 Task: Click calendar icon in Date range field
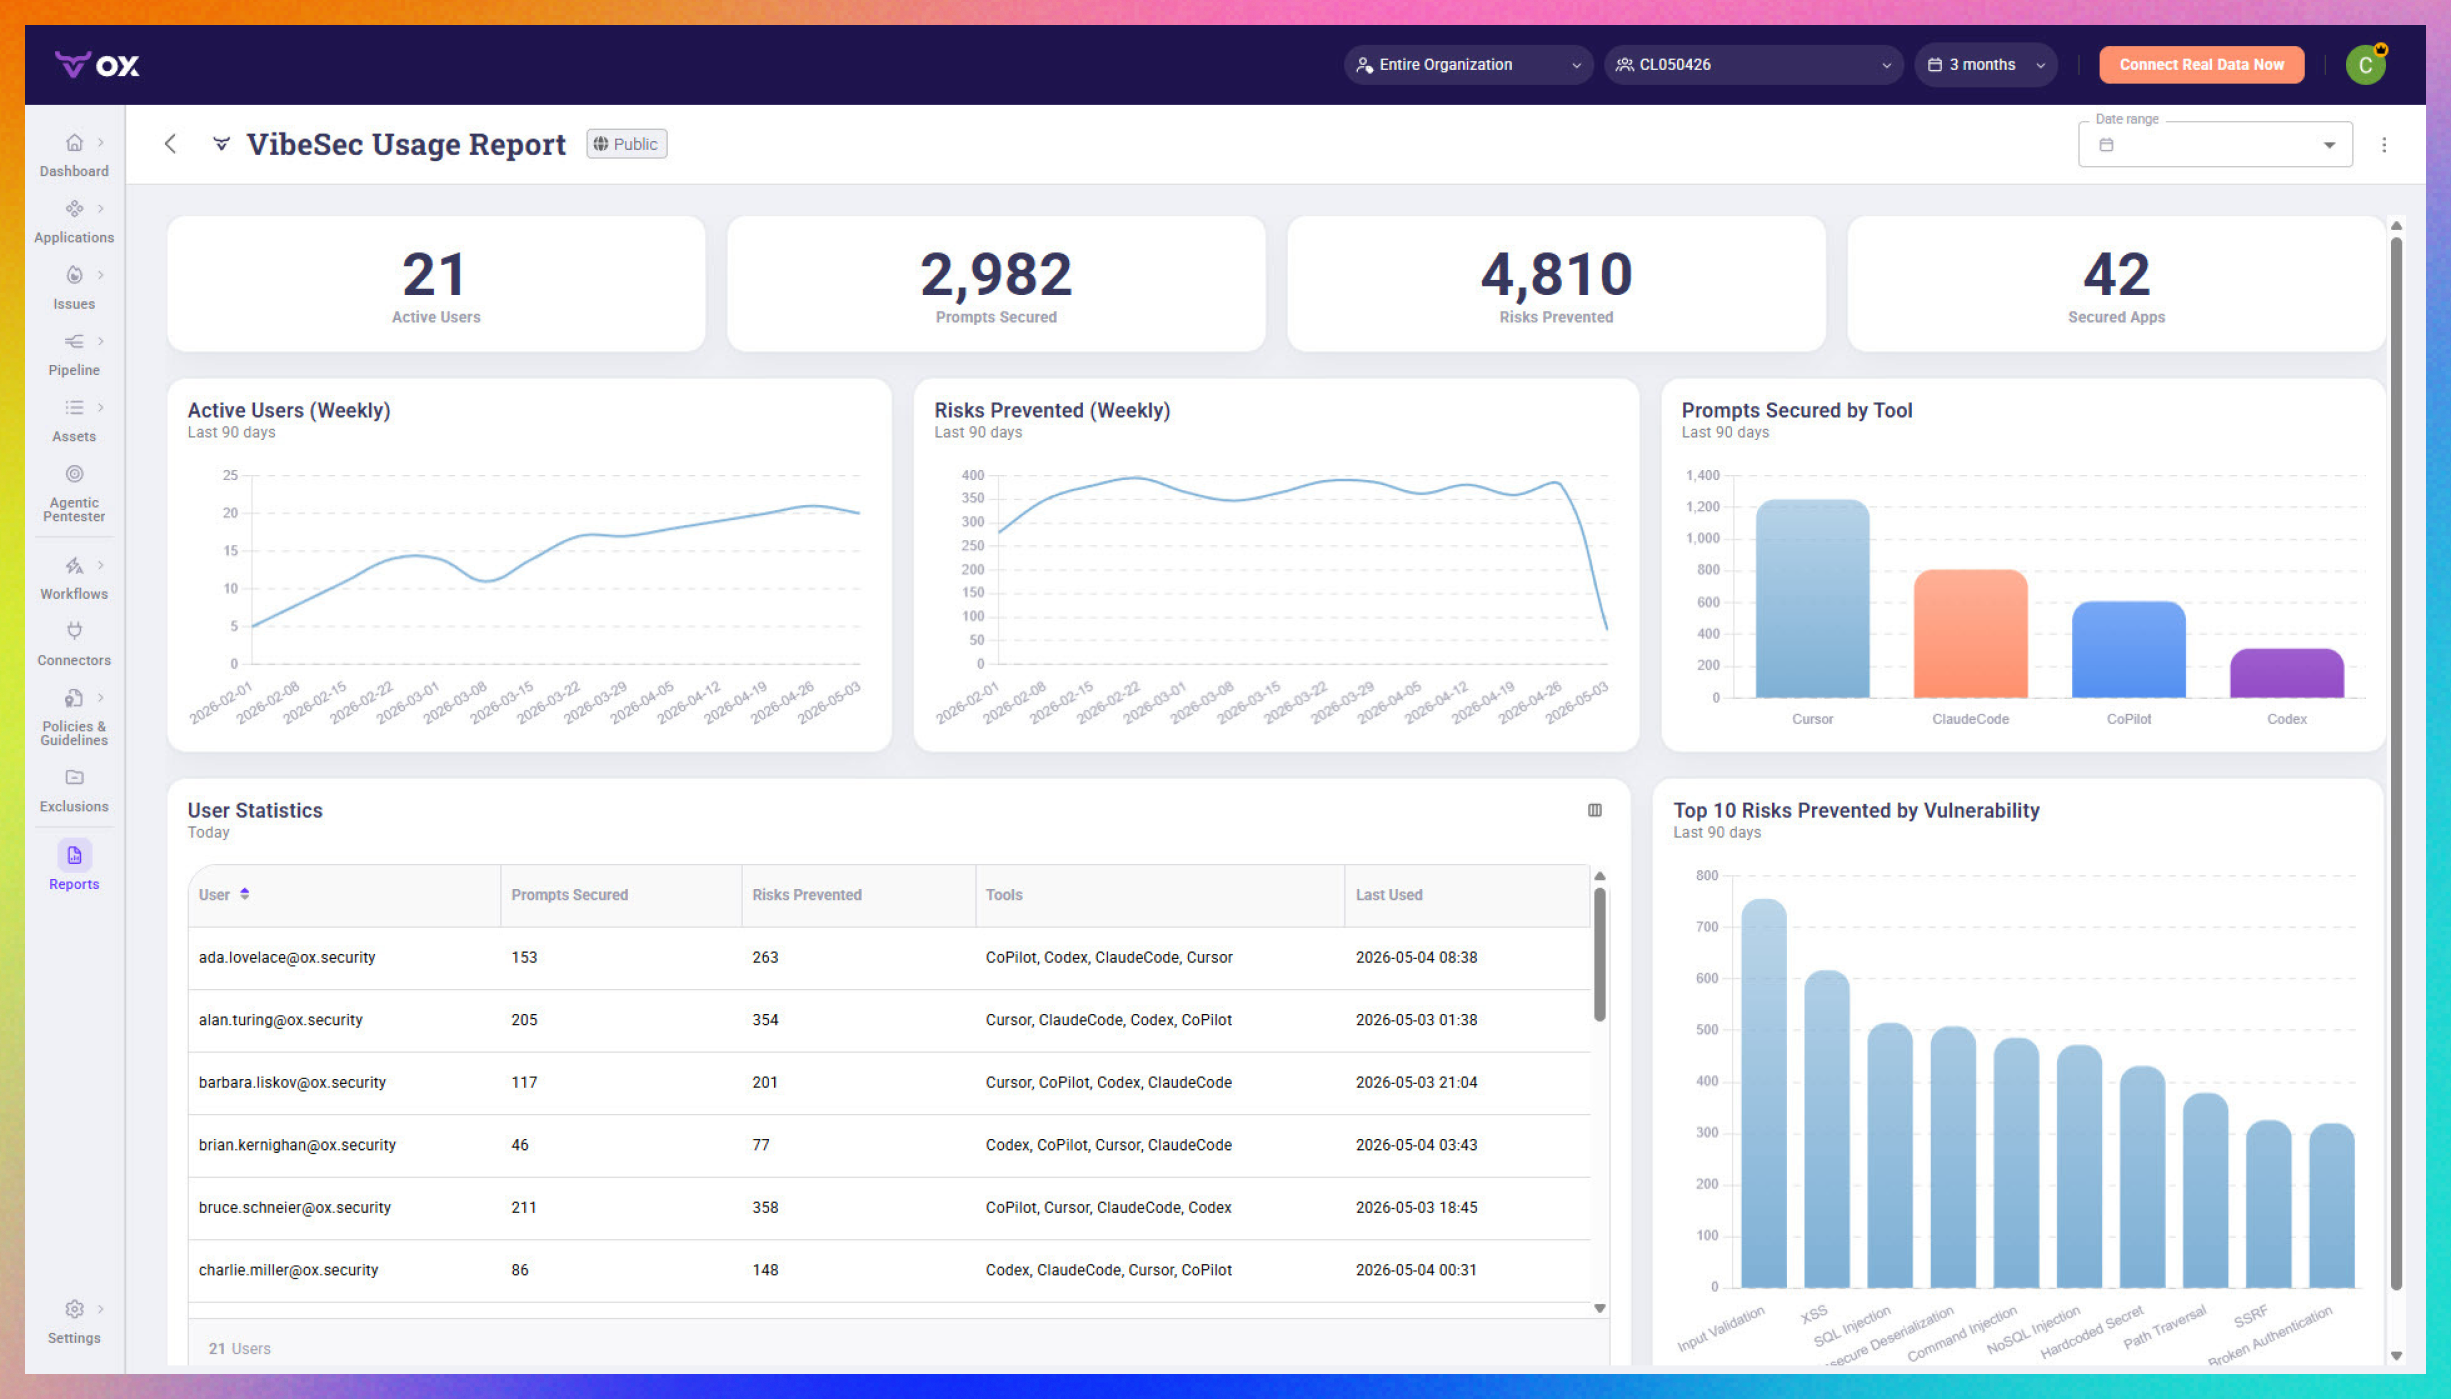[2106, 145]
